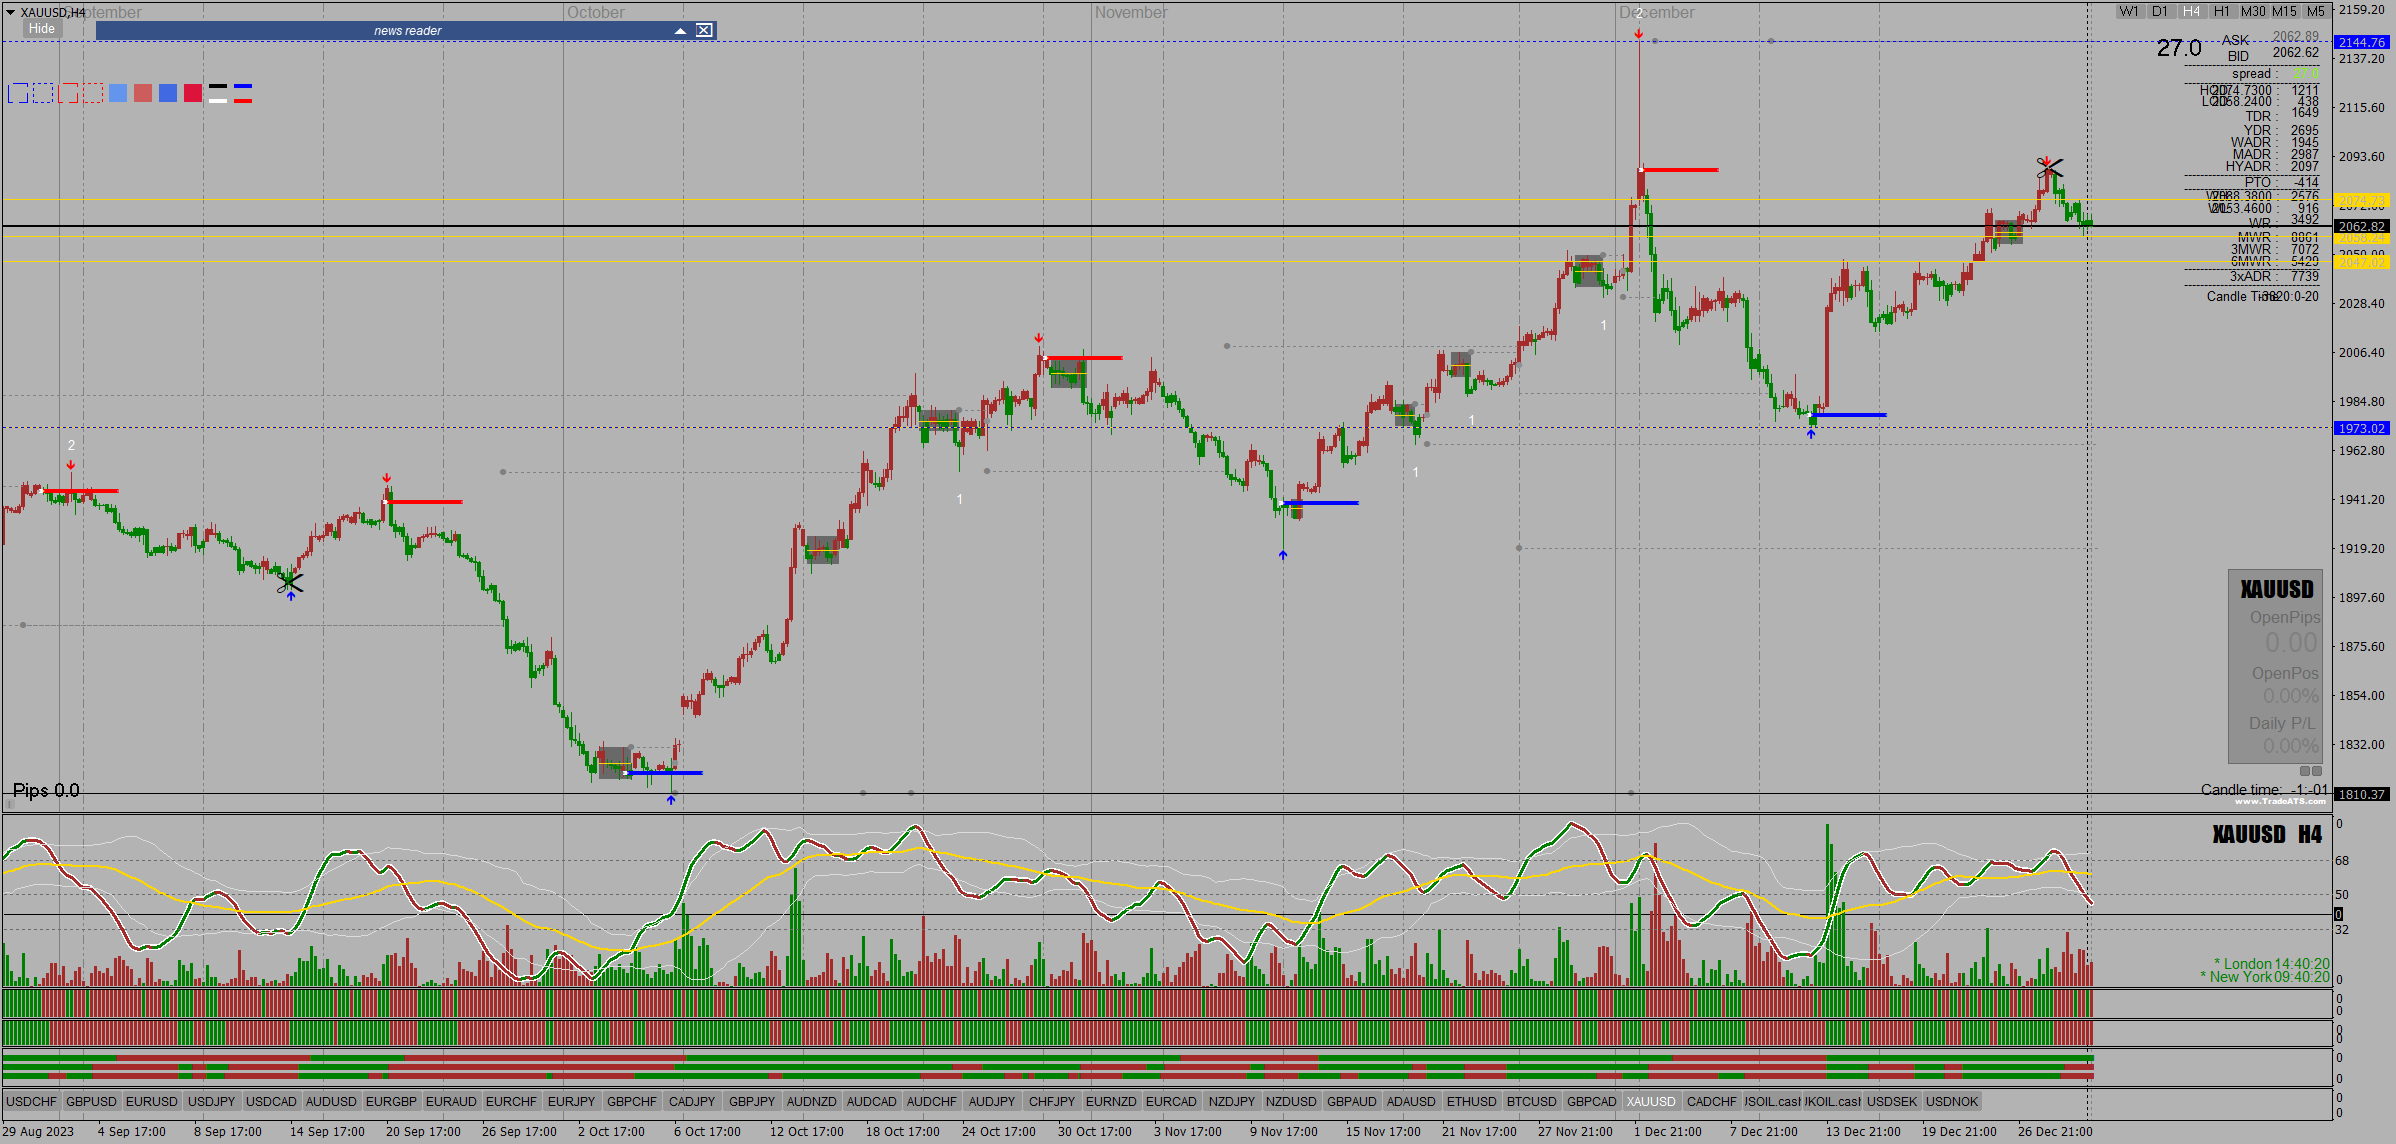Open the XAUUSD,H4 chart dropdown arrow
Image resolution: width=2396 pixels, height=1144 pixels.
10,13
